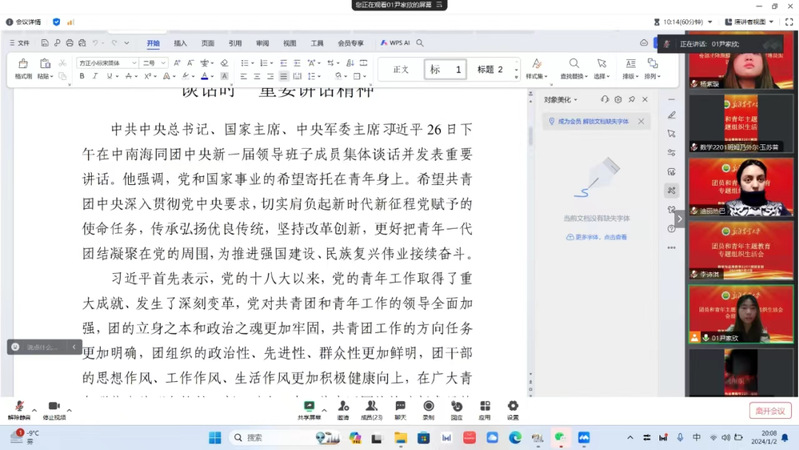The width and height of the screenshot is (799, 450).
Task: Open meeting Settings (设置) gear icon
Action: [x=513, y=407]
